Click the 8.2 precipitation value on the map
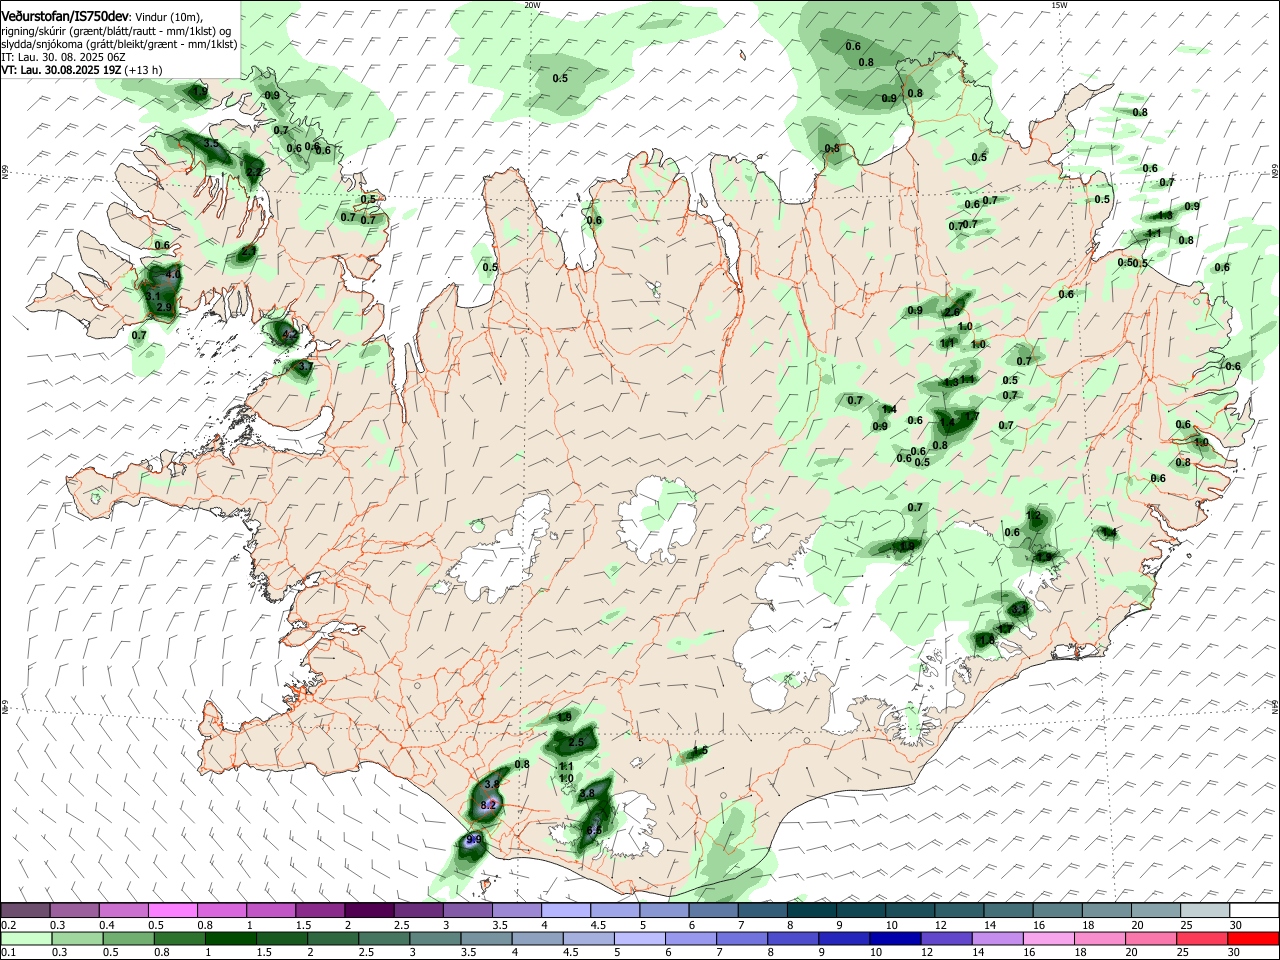This screenshot has height=960, width=1280. [489, 805]
